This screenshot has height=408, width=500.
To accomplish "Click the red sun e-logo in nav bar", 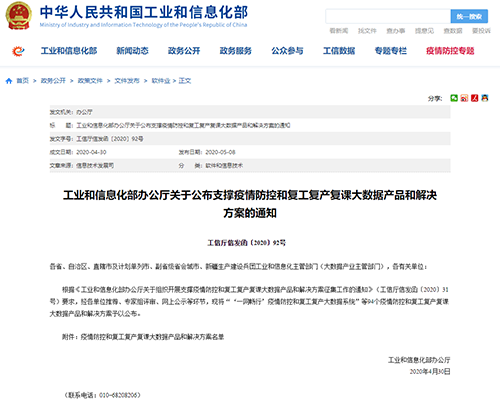I will coord(18,51).
